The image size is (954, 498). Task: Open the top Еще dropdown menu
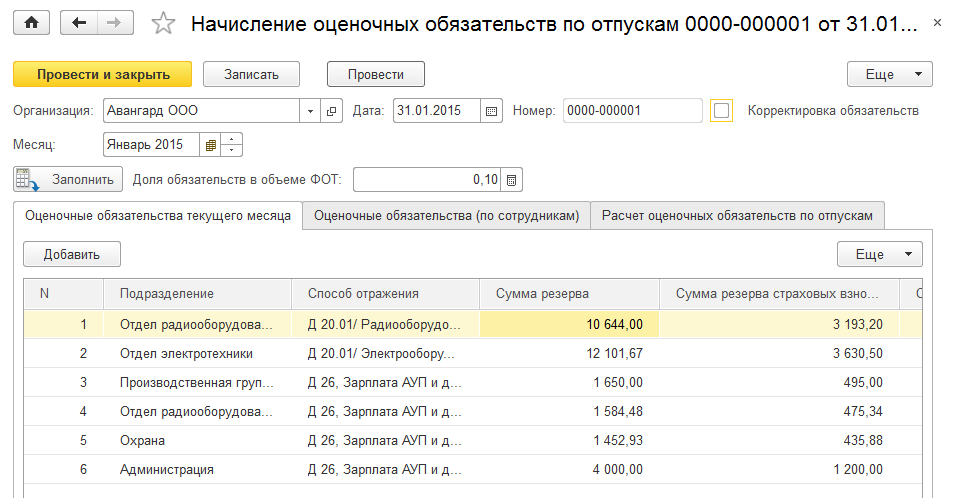(x=889, y=75)
